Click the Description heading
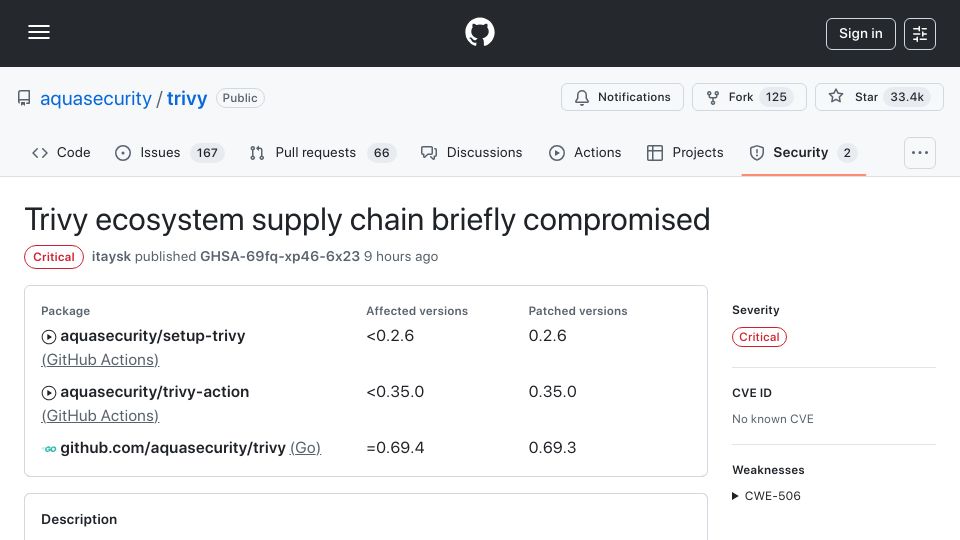Image resolution: width=960 pixels, height=540 pixels. [79, 519]
